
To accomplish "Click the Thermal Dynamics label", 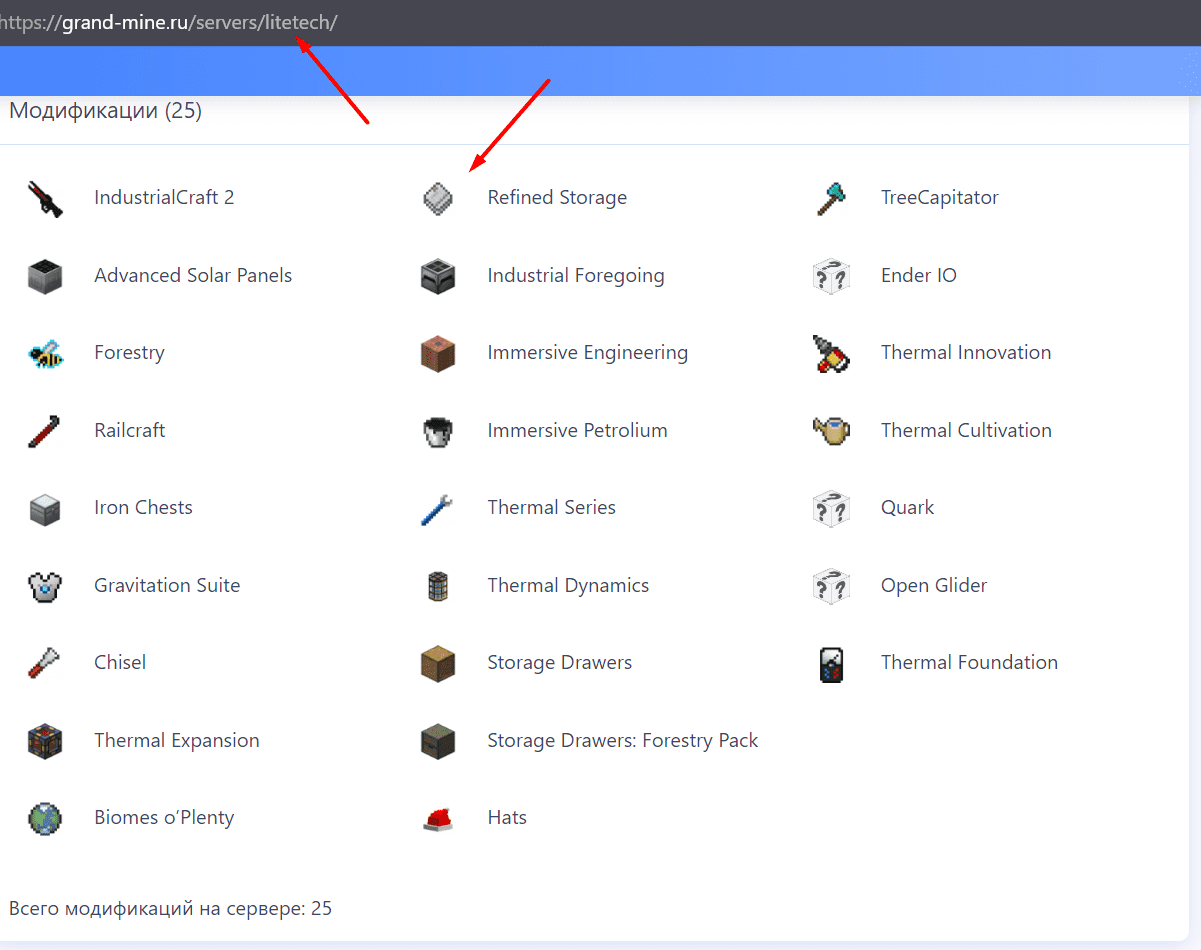I will tap(568, 586).
